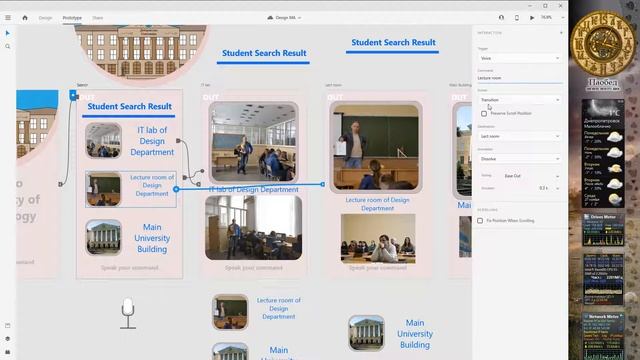This screenshot has height=360, width=640.
Task: Click the invite user profile icon
Action: coord(501,18)
